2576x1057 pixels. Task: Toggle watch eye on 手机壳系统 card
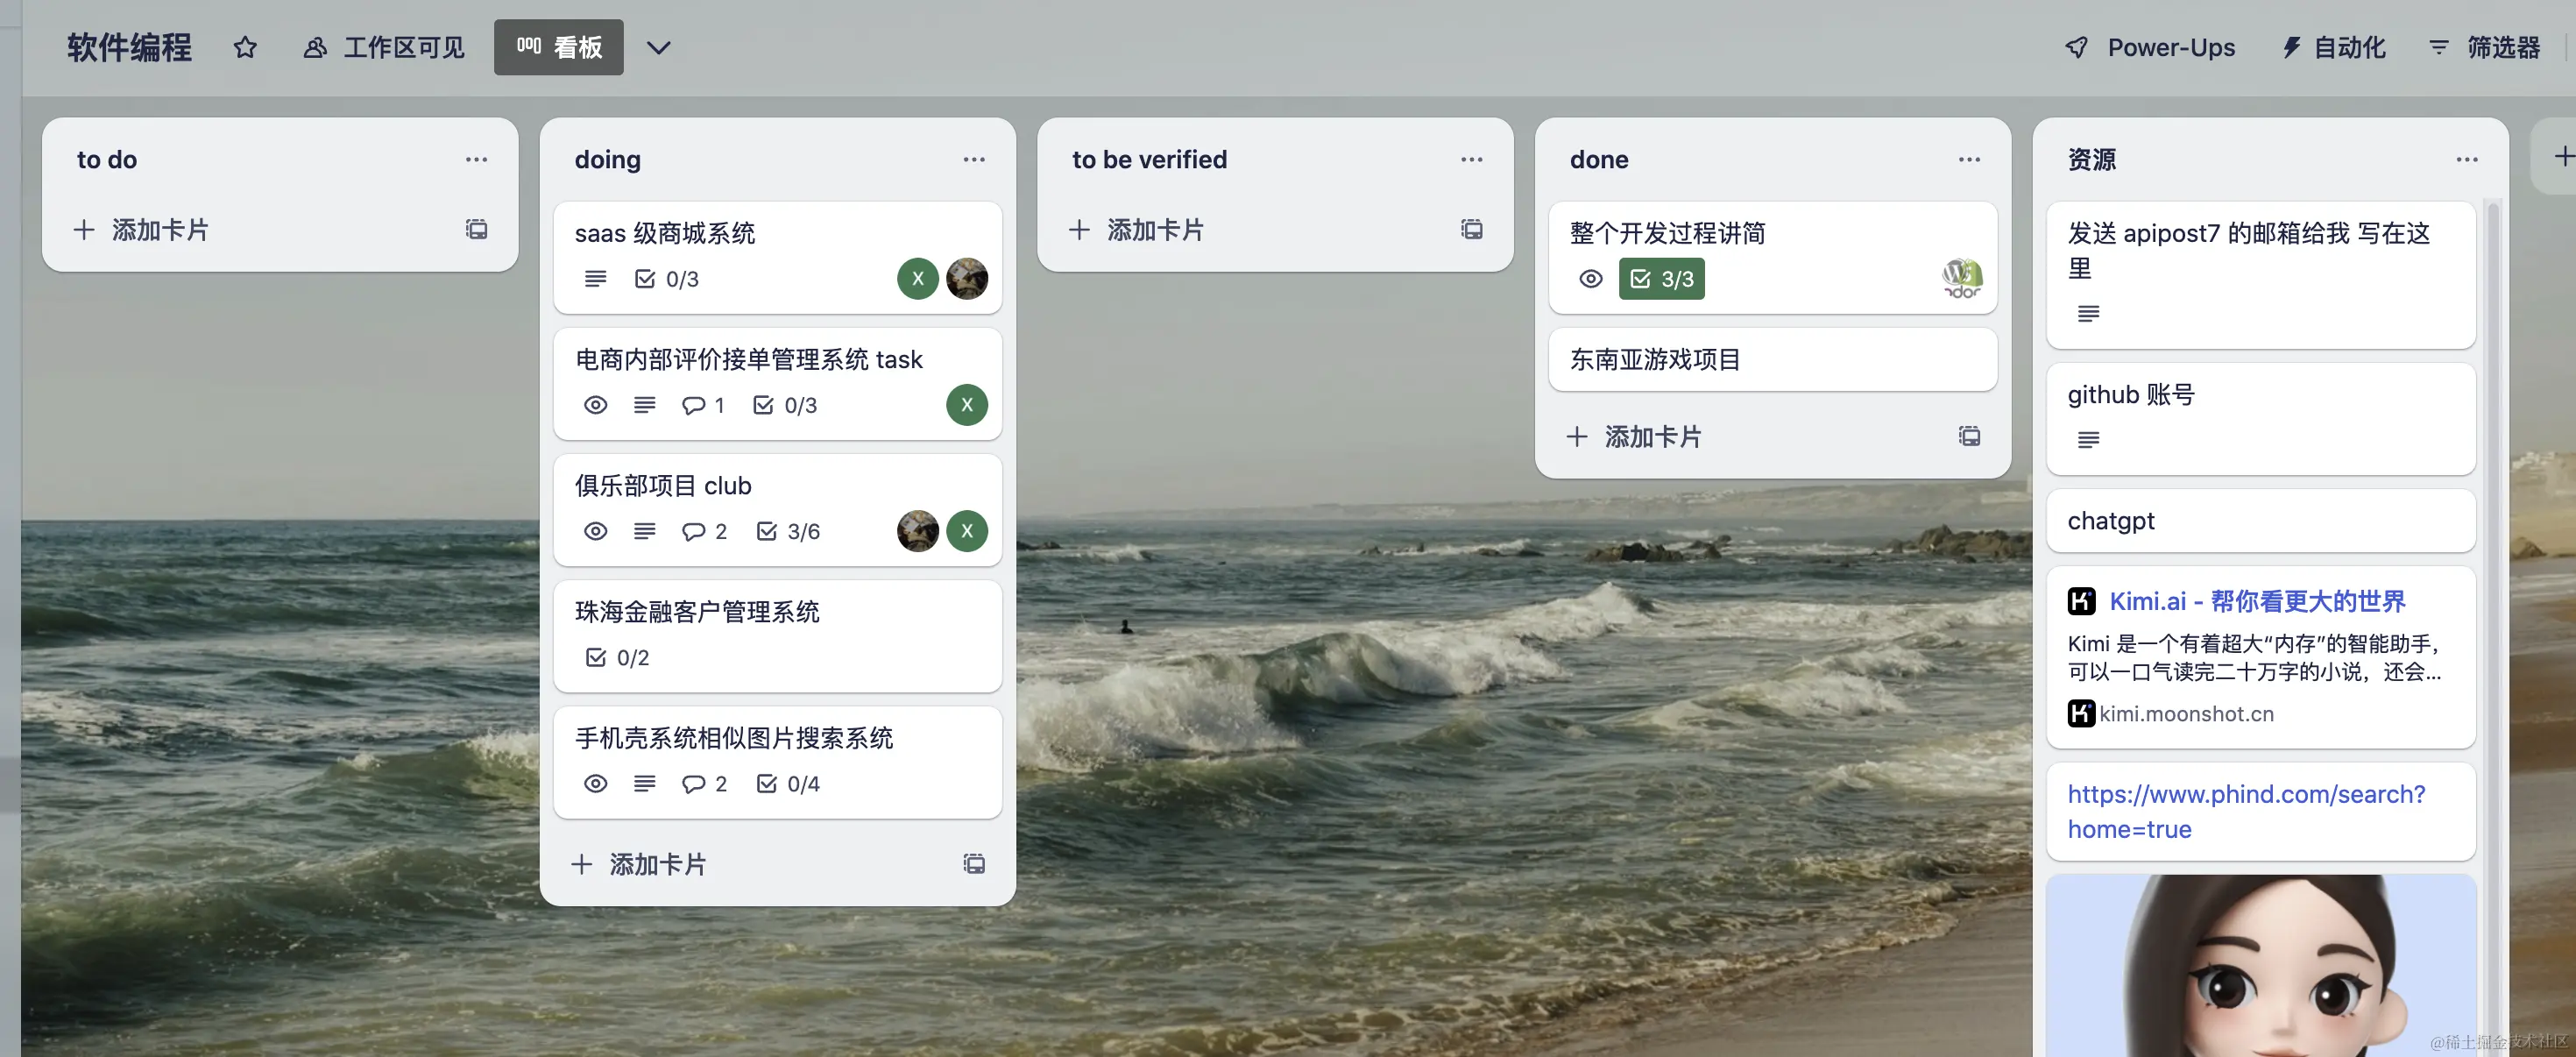(x=595, y=783)
